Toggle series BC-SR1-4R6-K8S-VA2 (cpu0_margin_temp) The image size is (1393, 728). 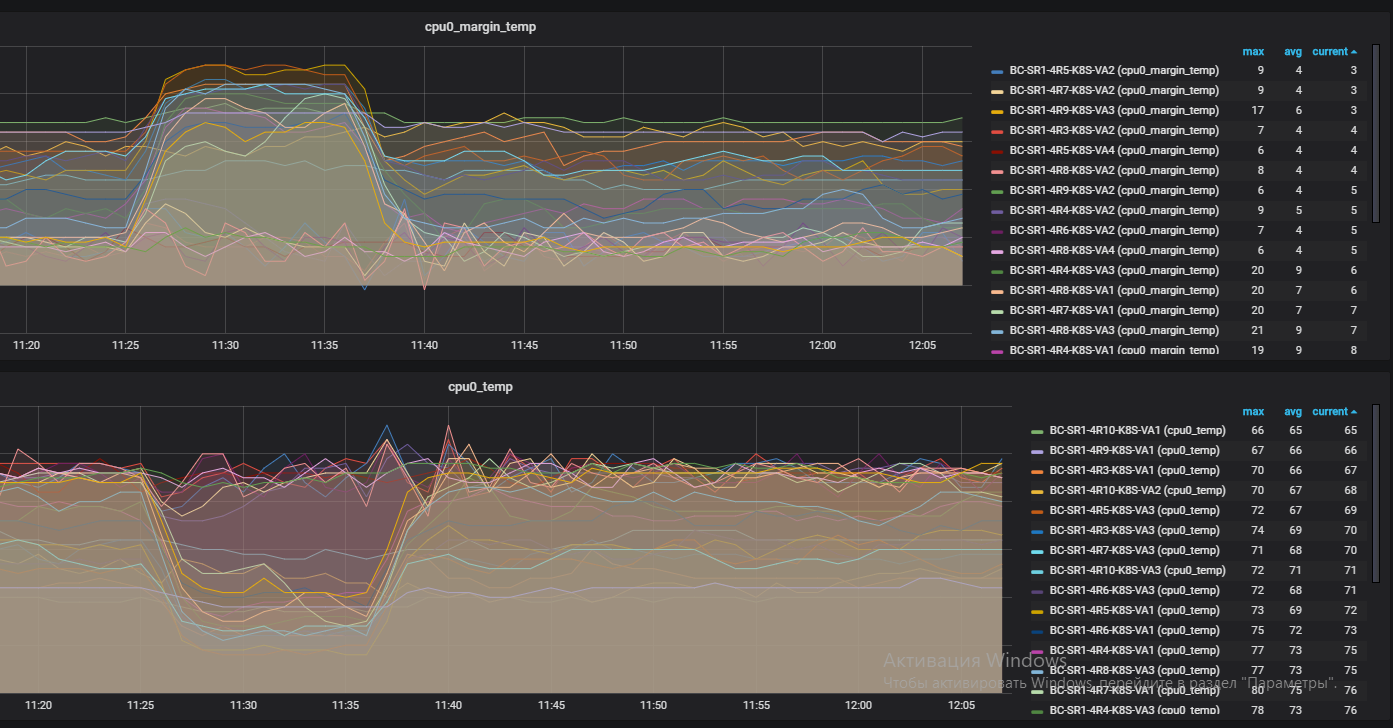tap(1114, 230)
